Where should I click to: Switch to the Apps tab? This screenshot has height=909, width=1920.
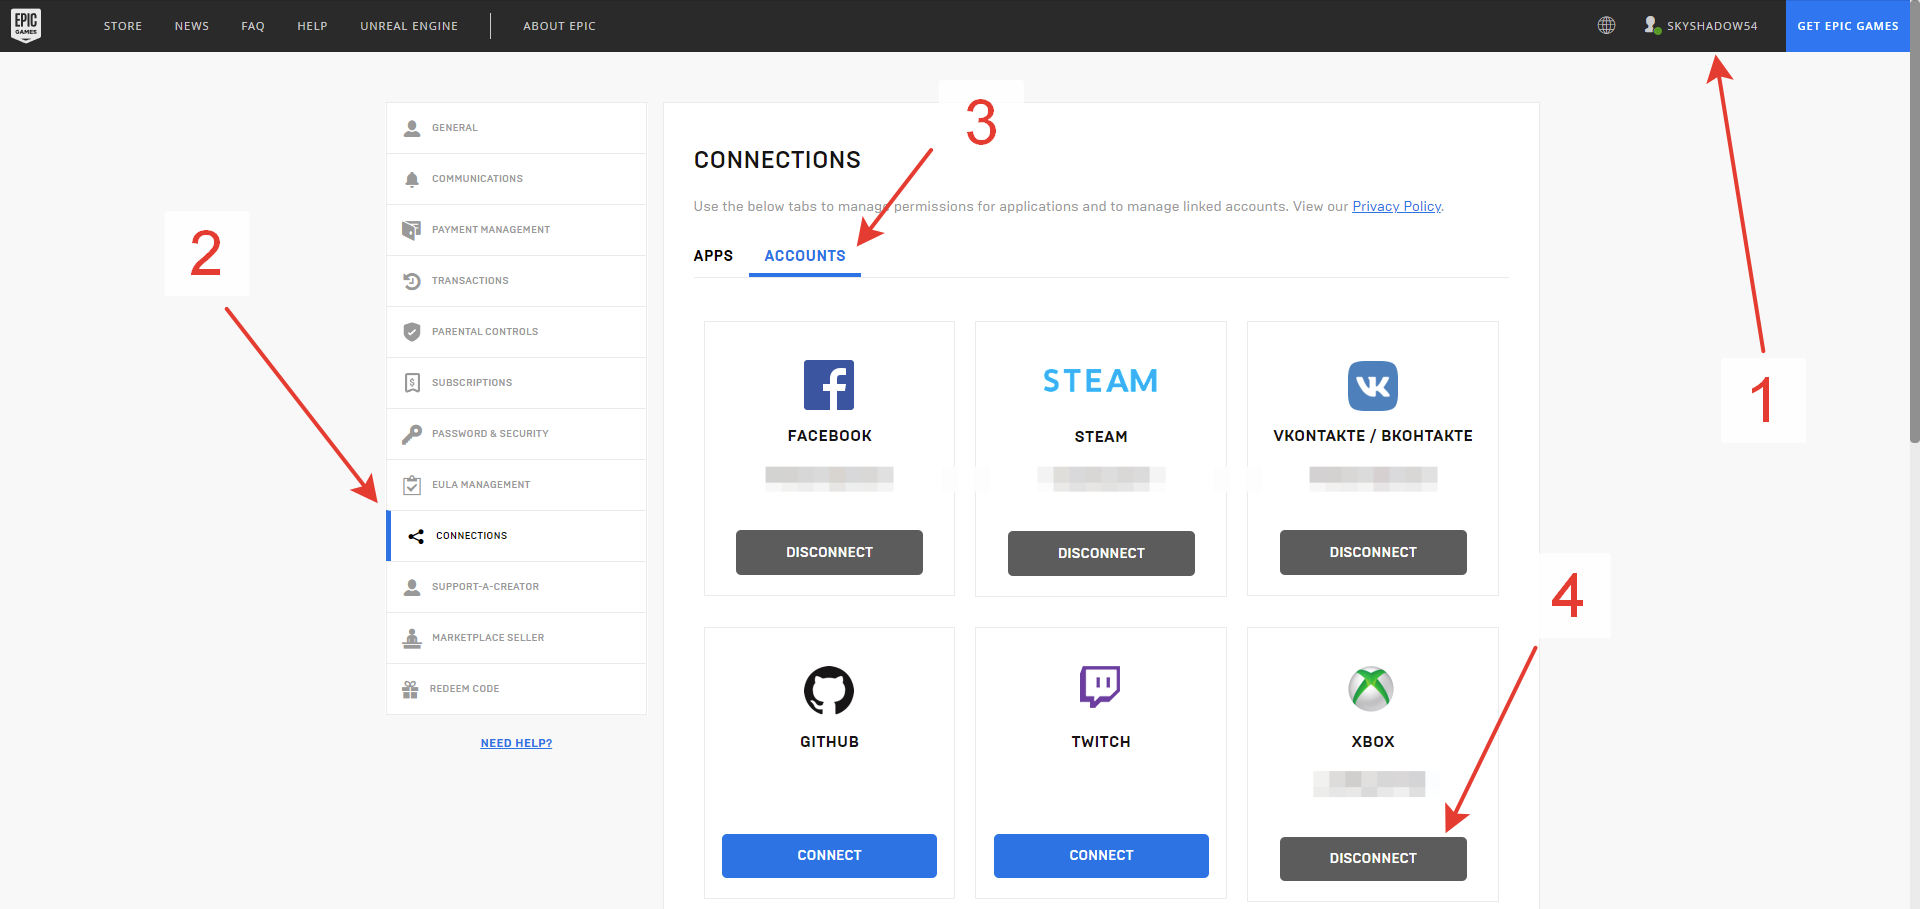(x=713, y=256)
